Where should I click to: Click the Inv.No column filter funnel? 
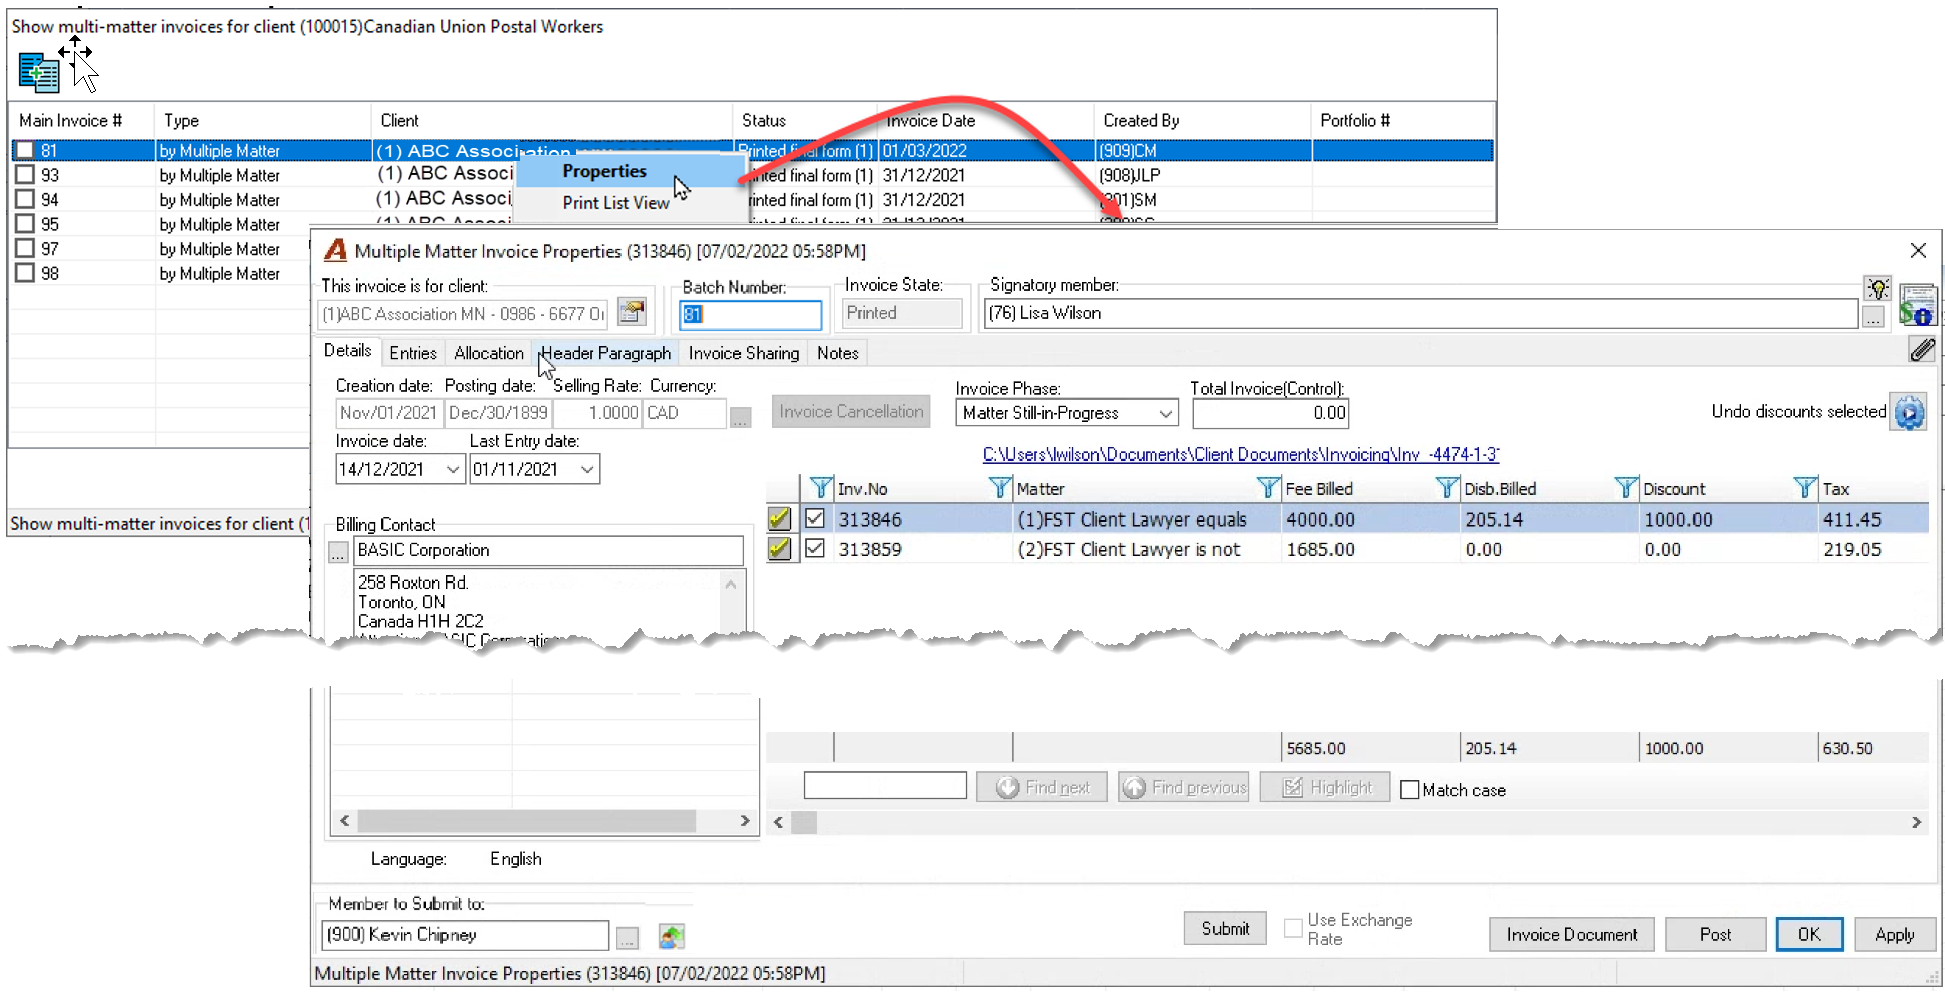tap(821, 488)
